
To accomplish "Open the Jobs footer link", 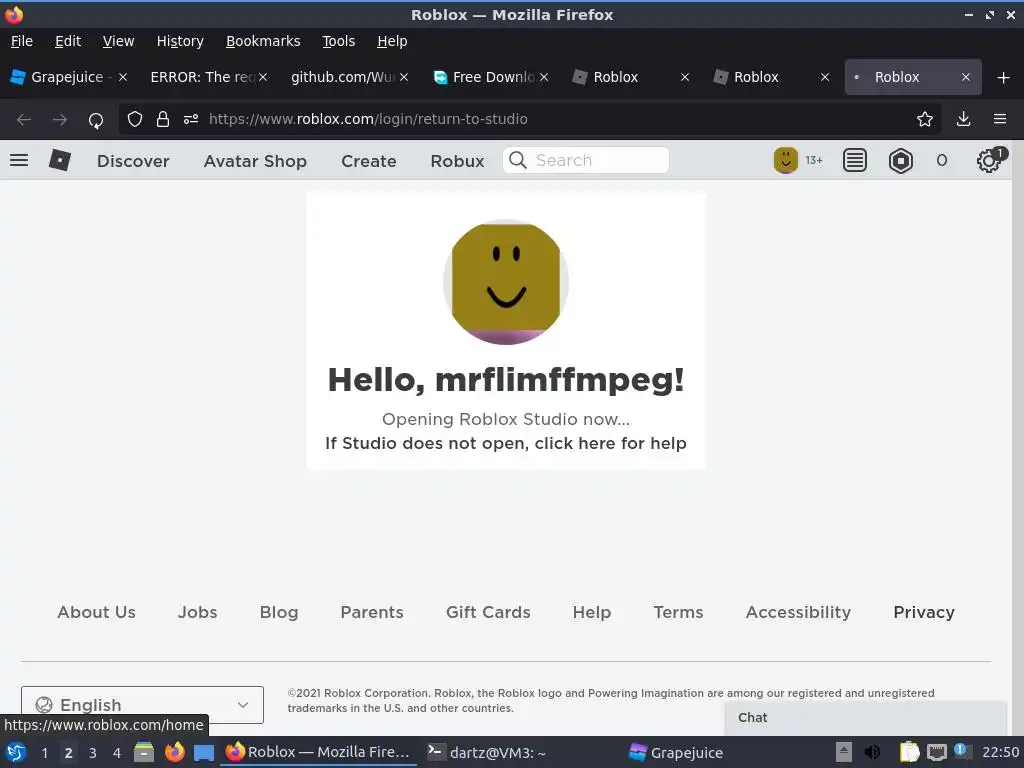I will tap(197, 612).
